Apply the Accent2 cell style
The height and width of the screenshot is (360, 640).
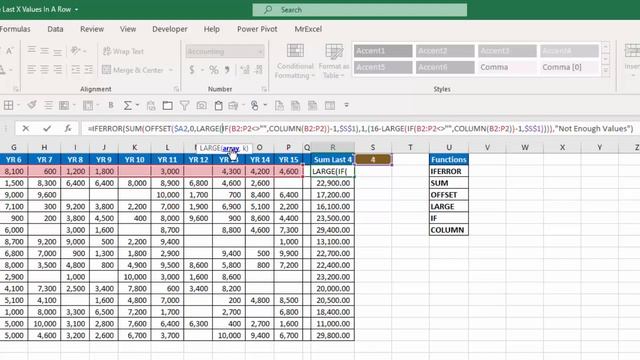click(x=445, y=51)
